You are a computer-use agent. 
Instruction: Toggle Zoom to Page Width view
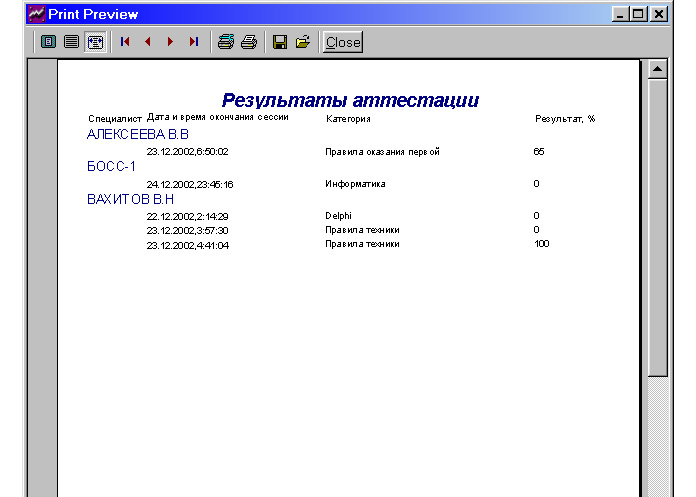[95, 42]
